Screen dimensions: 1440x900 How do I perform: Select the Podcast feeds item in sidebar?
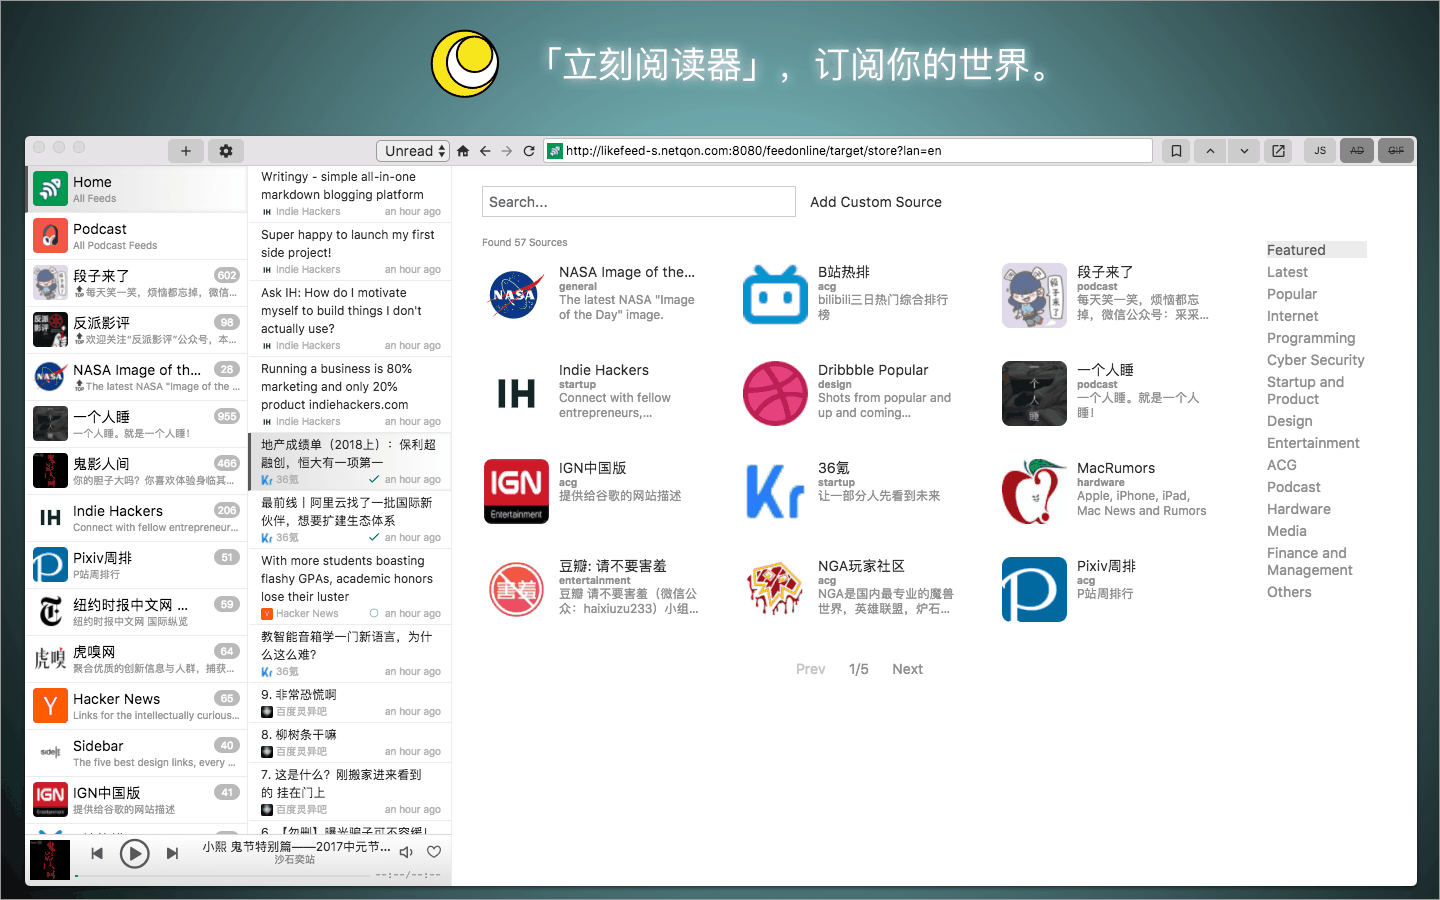pos(135,235)
